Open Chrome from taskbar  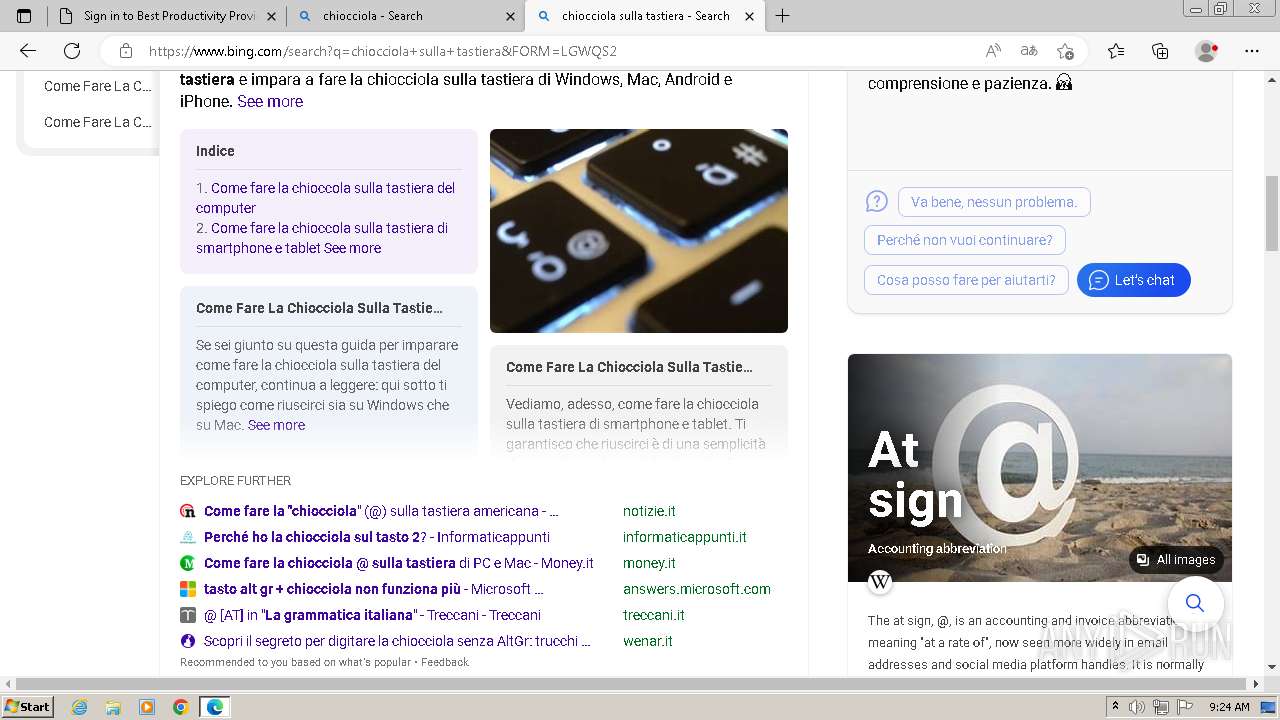tap(181, 707)
